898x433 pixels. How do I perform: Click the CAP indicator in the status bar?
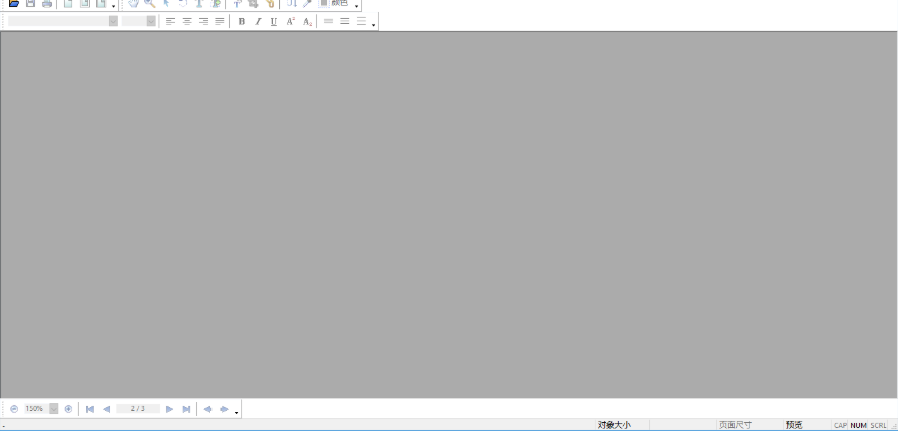click(x=840, y=426)
